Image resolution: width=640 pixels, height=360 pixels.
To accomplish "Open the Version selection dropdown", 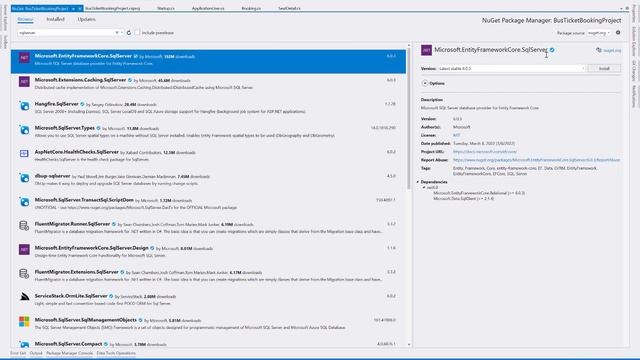I will point(511,69).
